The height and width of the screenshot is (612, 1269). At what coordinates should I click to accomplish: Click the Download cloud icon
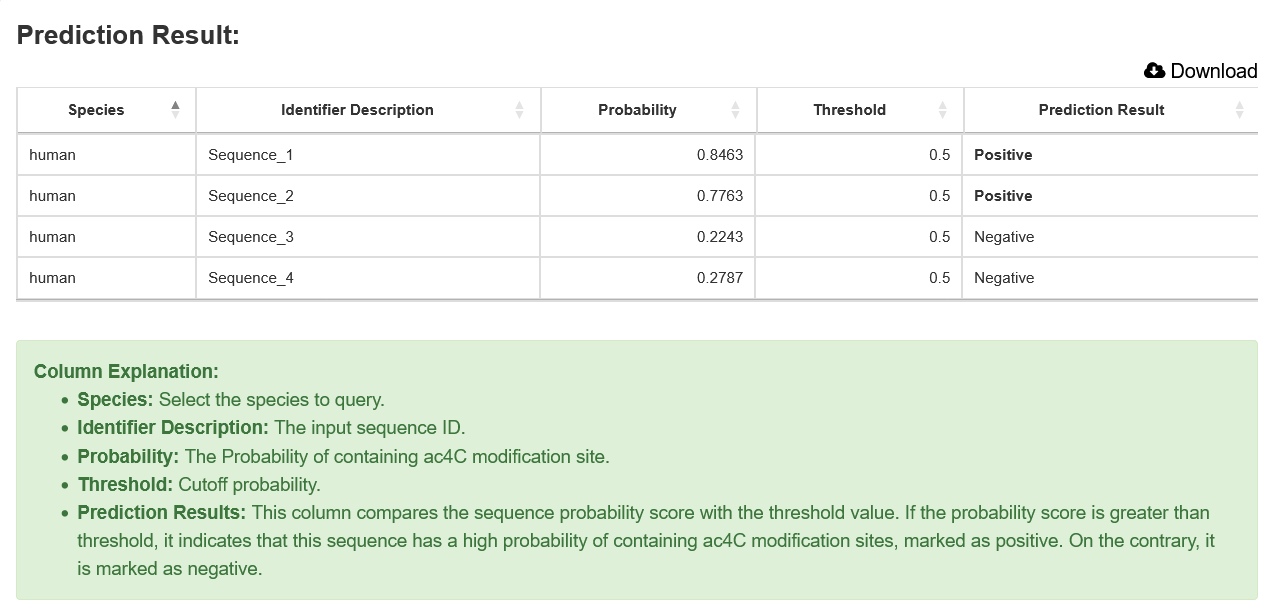tap(1154, 70)
